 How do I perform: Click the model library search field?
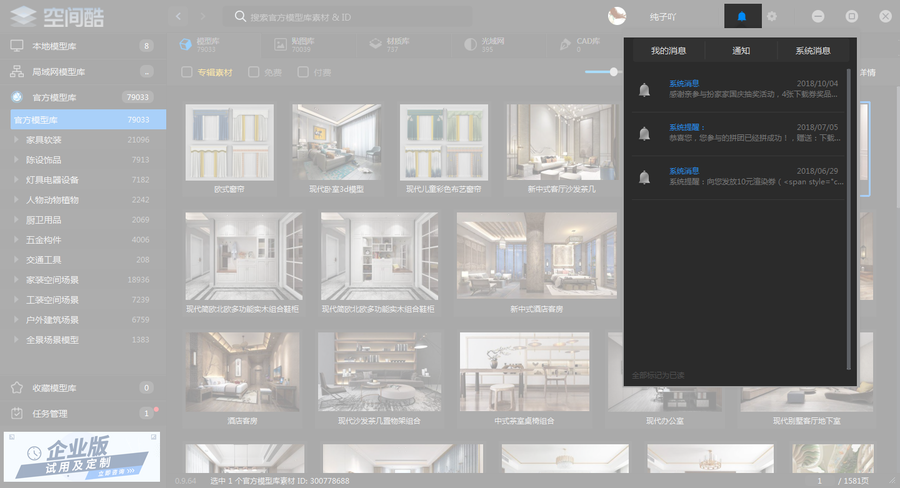point(347,17)
